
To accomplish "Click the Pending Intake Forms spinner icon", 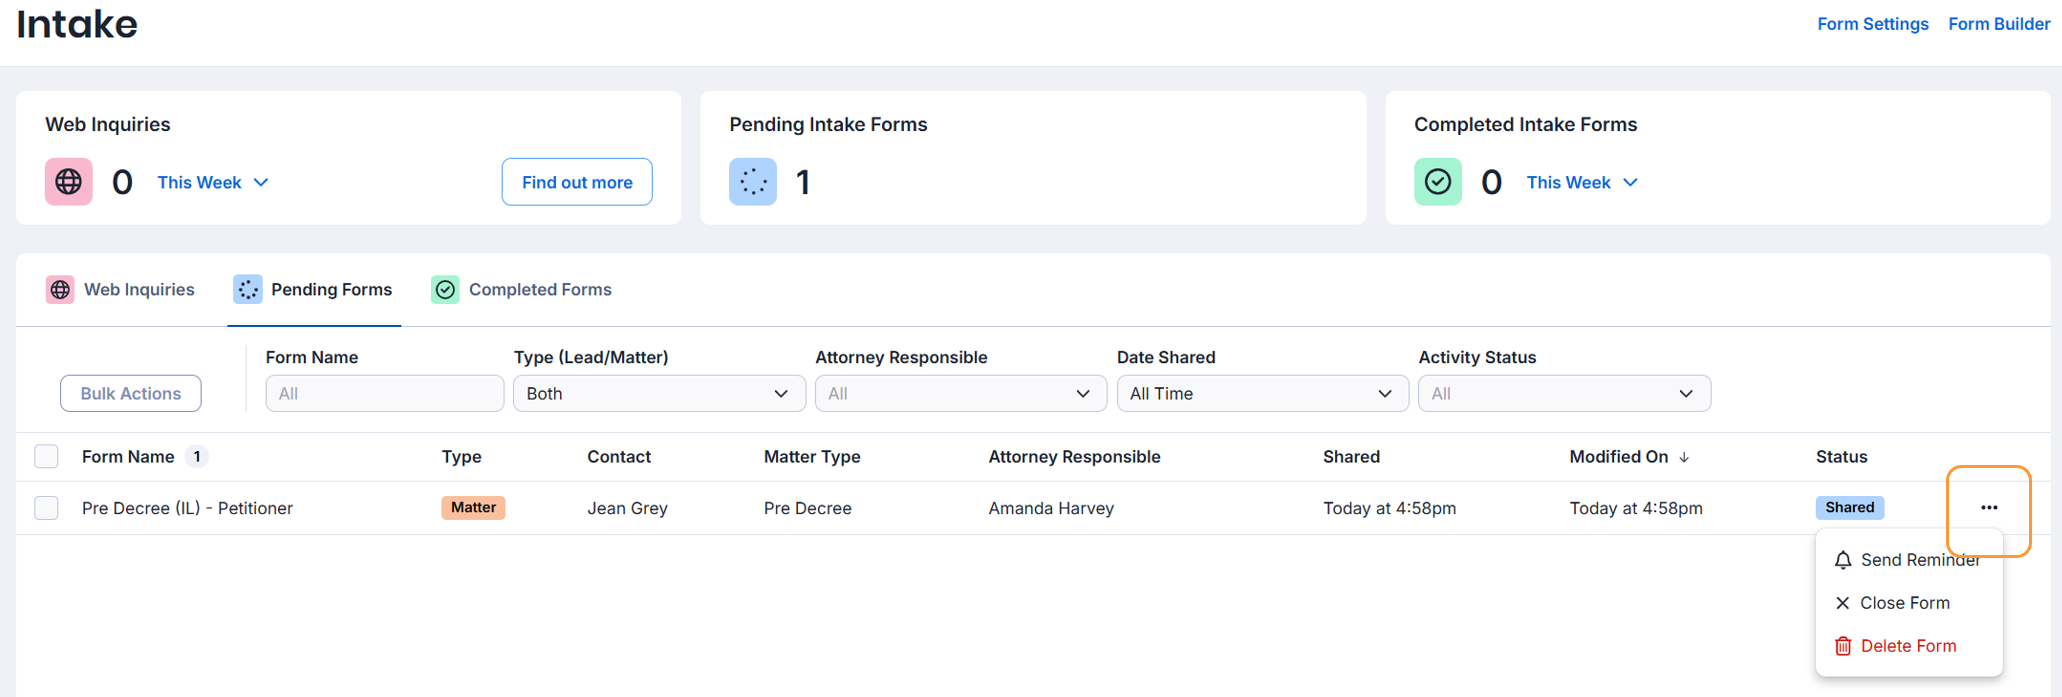I will (752, 182).
